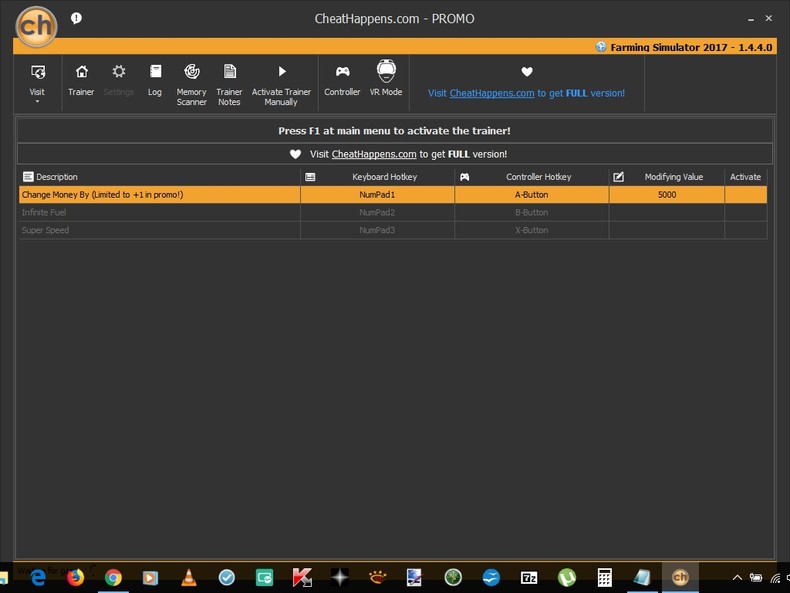Click the B-Button controller cell
The image size is (790, 593).
[532, 213]
